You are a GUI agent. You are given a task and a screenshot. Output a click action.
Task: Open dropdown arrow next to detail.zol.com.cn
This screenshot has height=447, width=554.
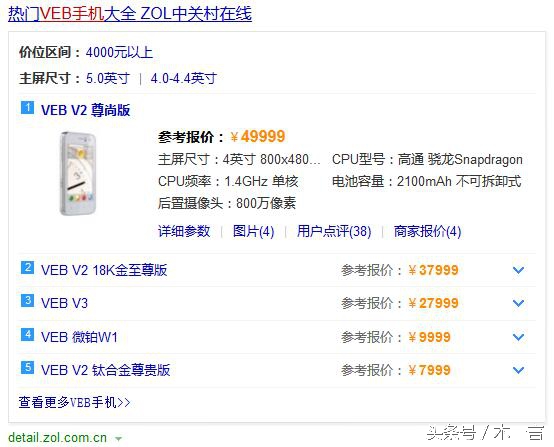(x=119, y=439)
